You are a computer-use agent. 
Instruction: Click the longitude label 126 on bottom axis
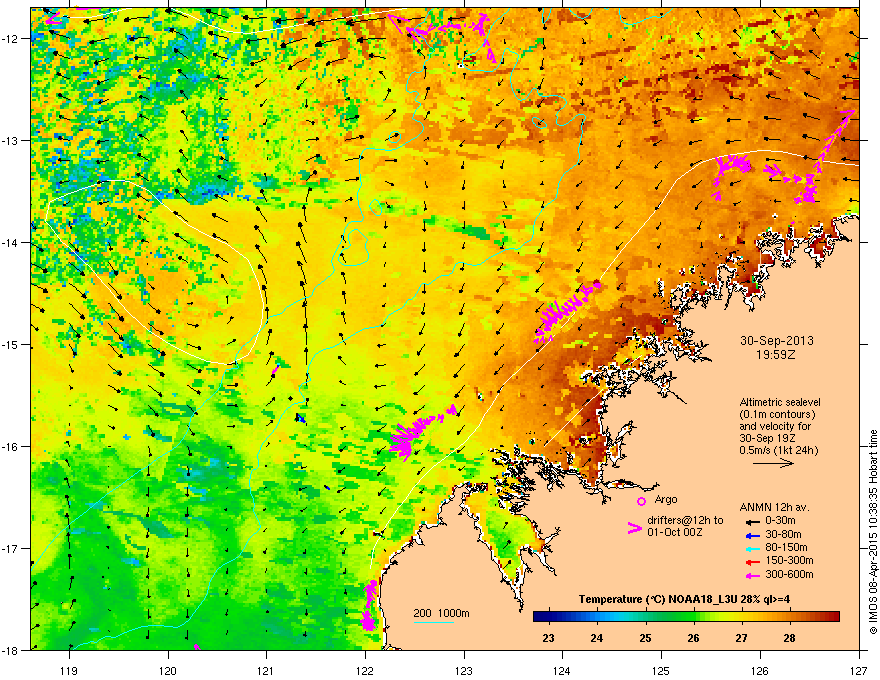pyautogui.click(x=760, y=670)
